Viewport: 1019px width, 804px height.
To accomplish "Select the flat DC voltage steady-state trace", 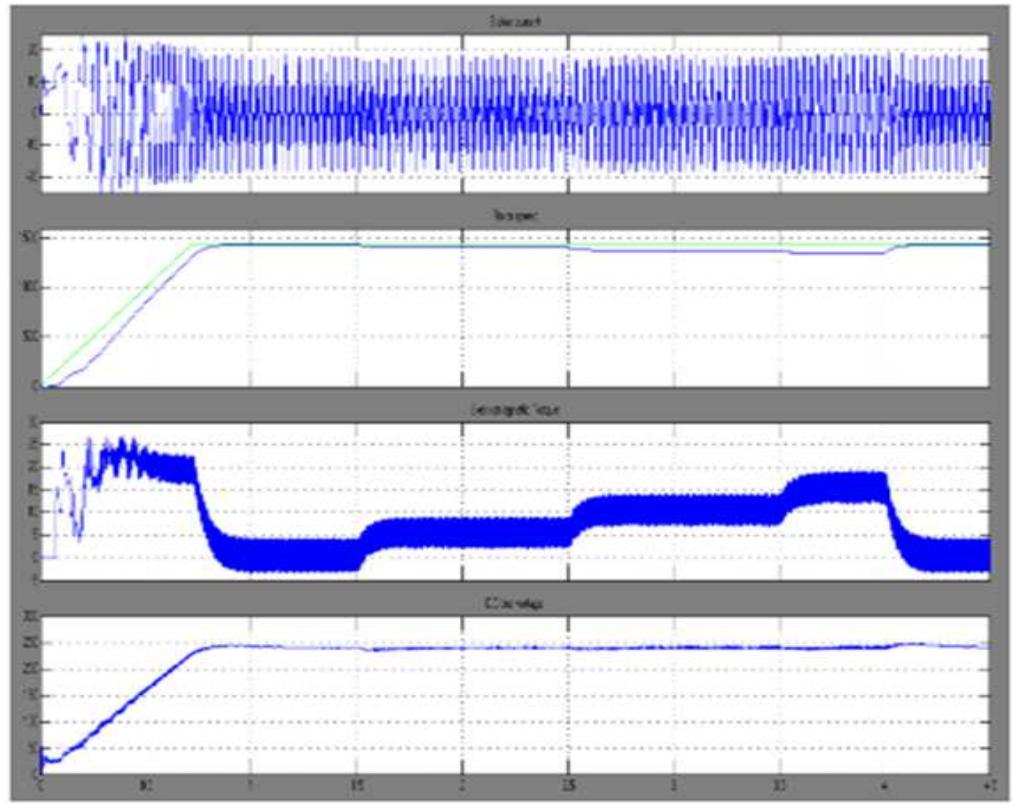I will coord(600,646).
